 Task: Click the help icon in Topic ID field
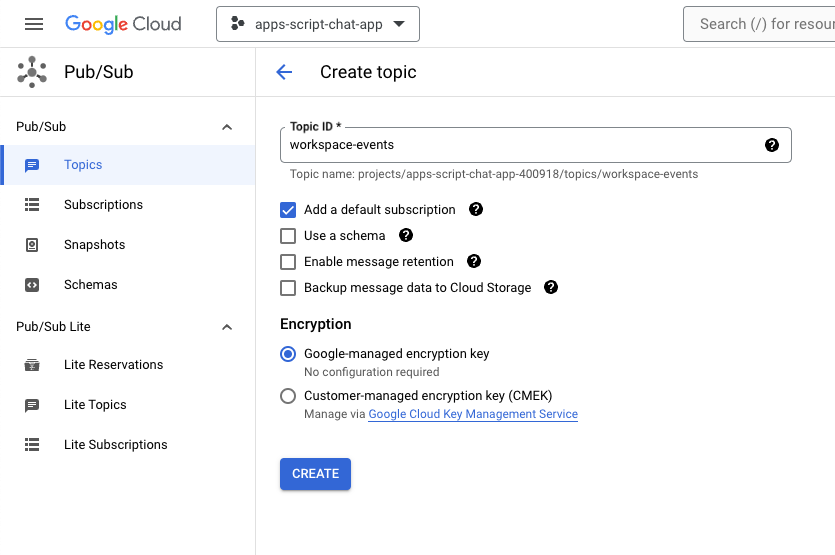point(772,145)
